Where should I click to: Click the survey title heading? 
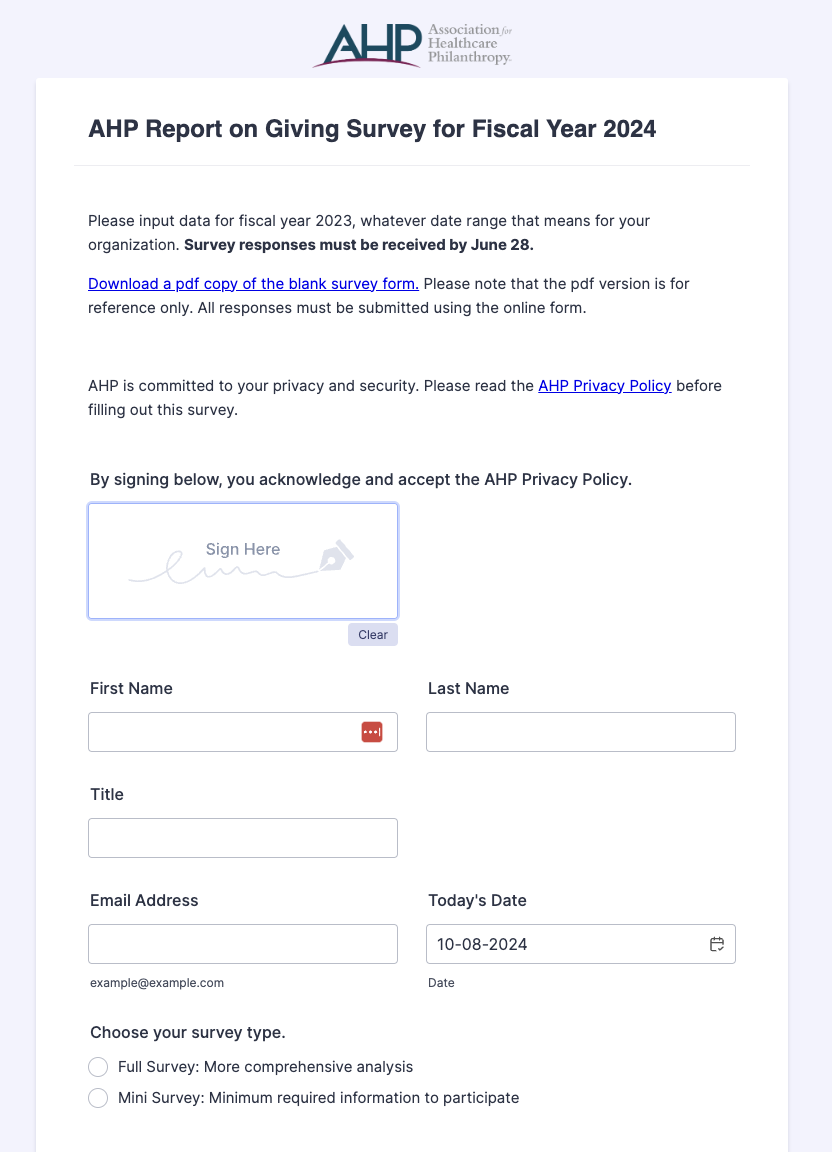[372, 129]
